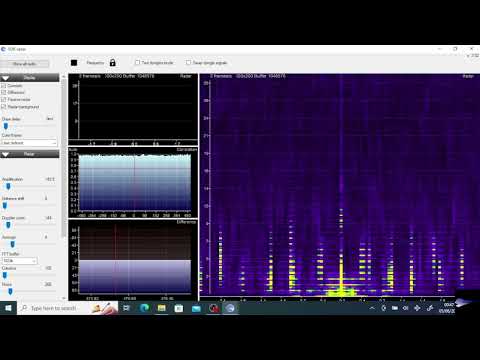
Task: Collapse the Radar panel header arrow
Action: coord(5,154)
